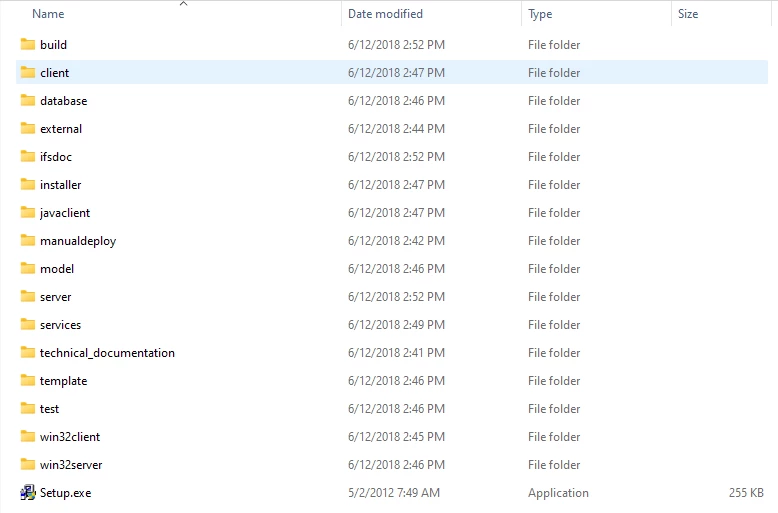Click the file name 'technical_documentation'
Screen dimensions: 778x513
click(107, 353)
